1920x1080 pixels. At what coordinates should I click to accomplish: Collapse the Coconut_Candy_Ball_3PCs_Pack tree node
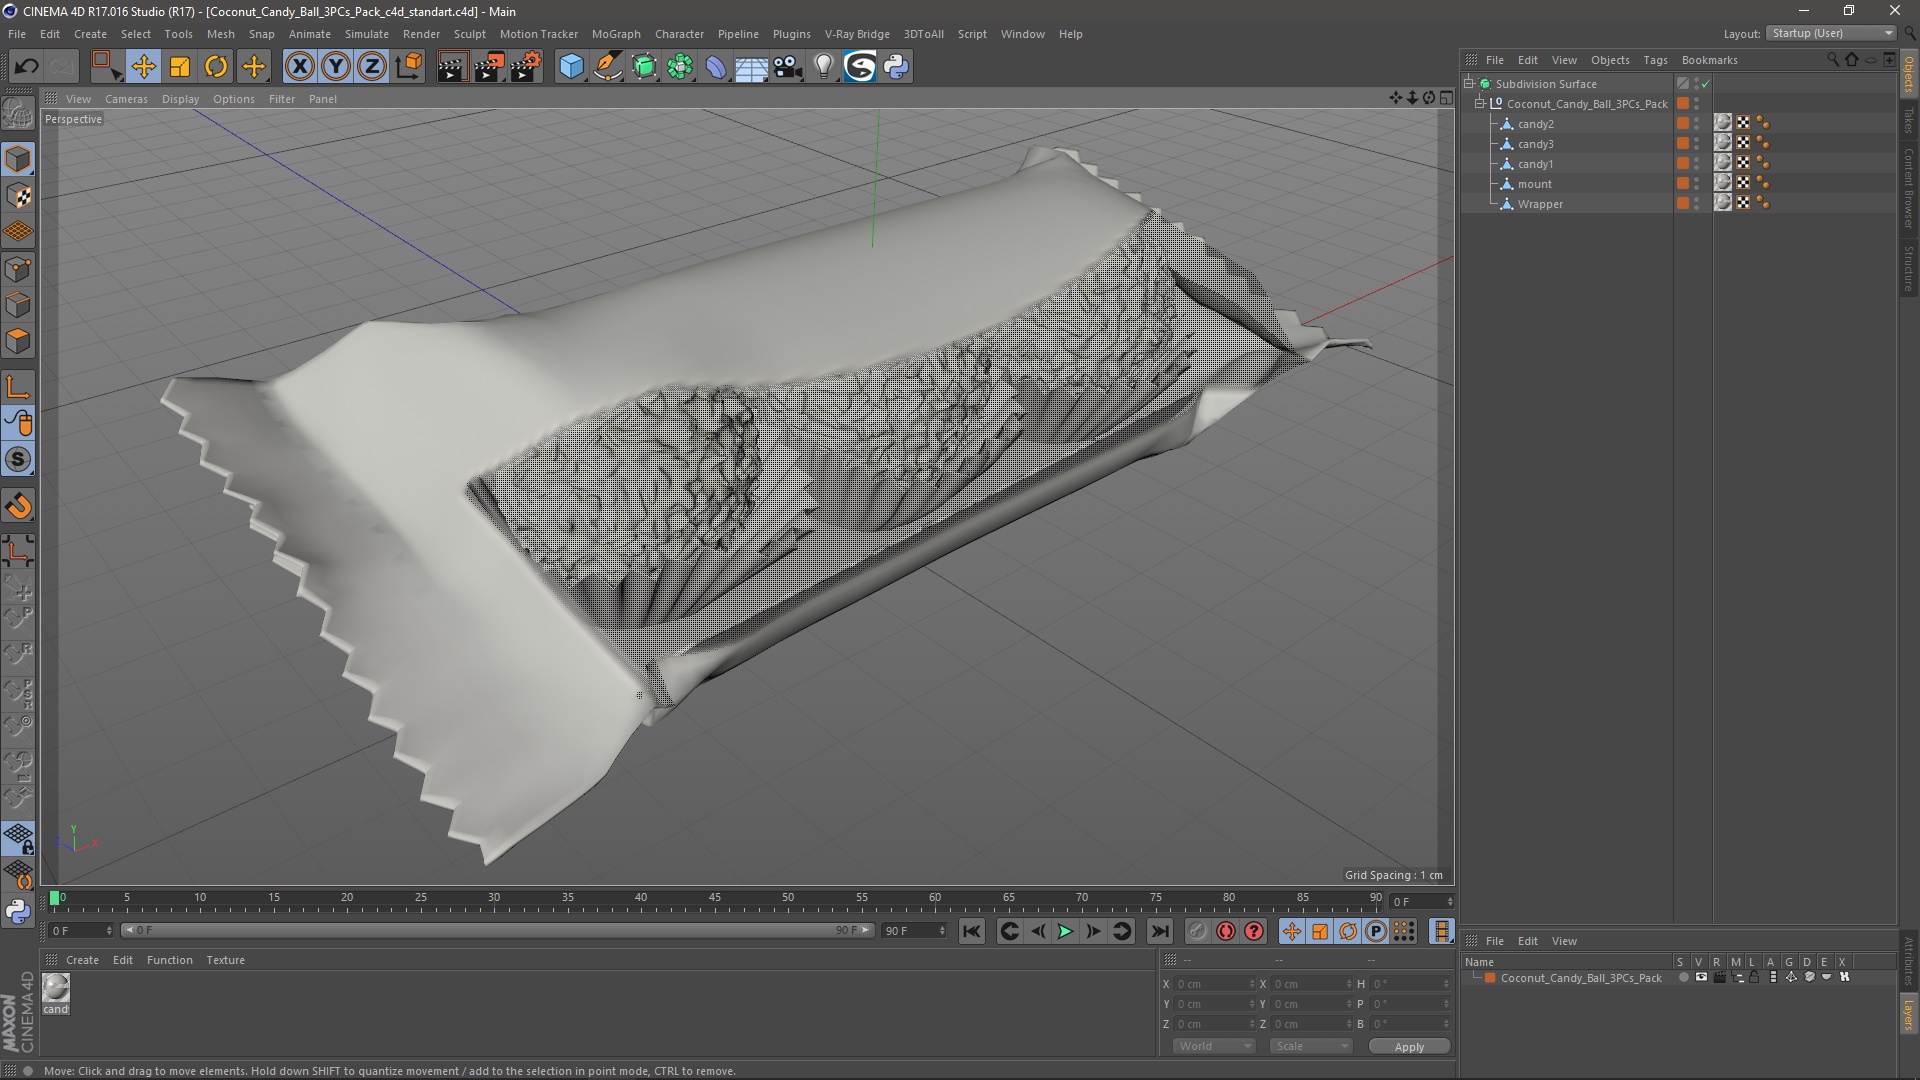pyautogui.click(x=1480, y=104)
